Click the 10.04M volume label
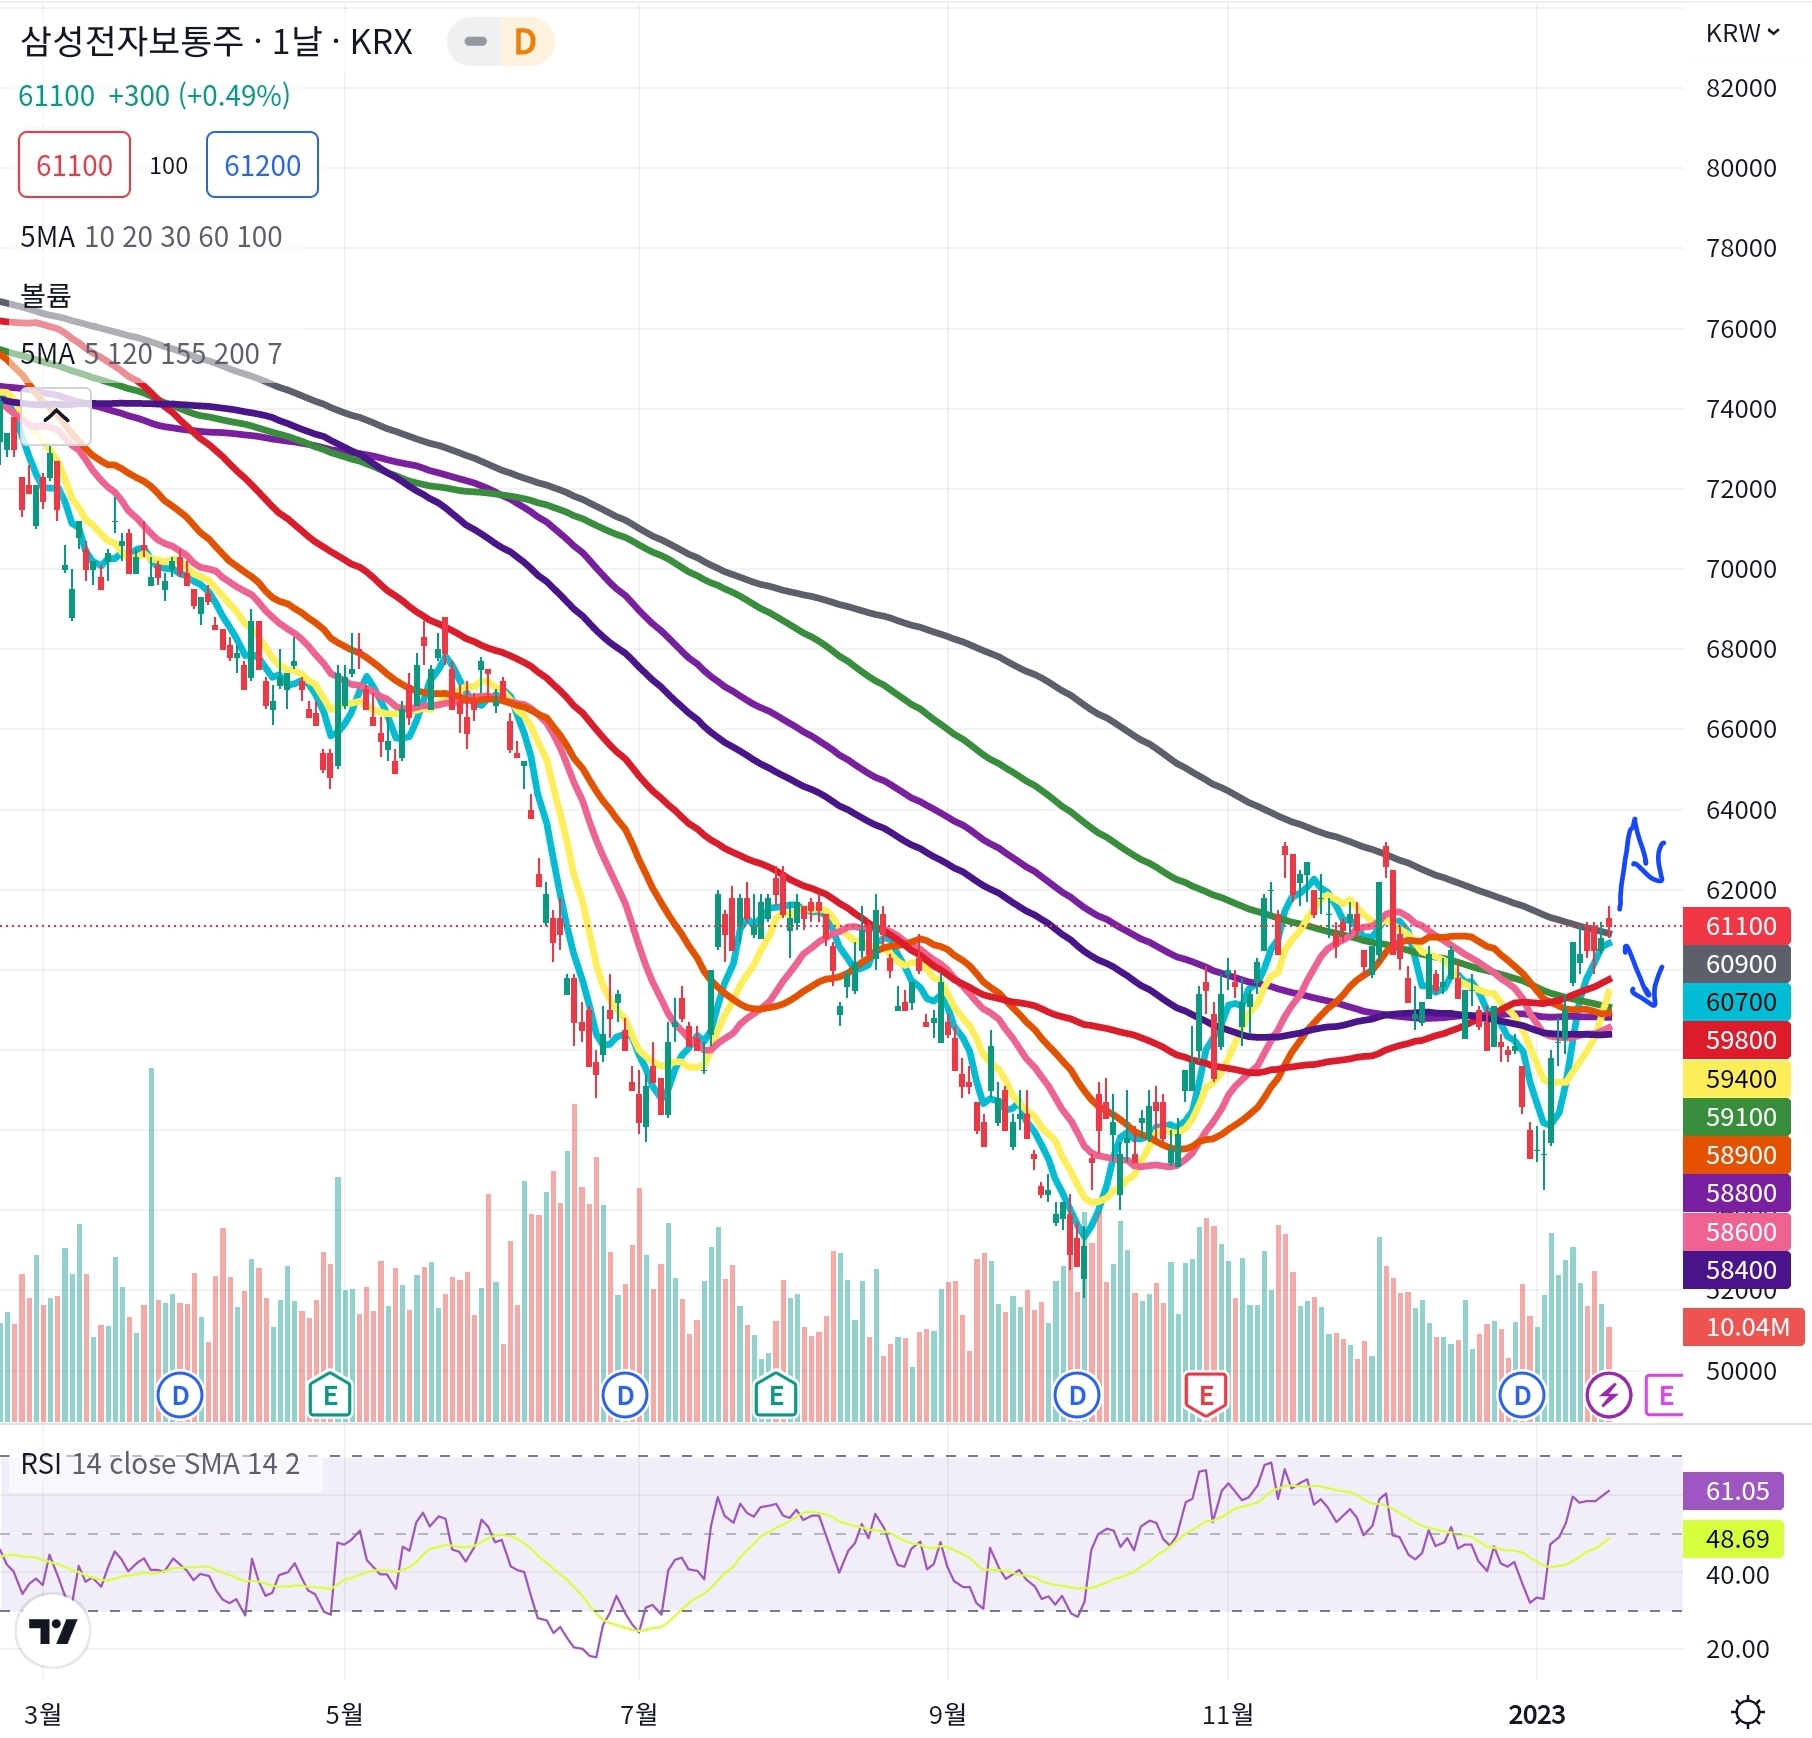 click(1745, 1327)
